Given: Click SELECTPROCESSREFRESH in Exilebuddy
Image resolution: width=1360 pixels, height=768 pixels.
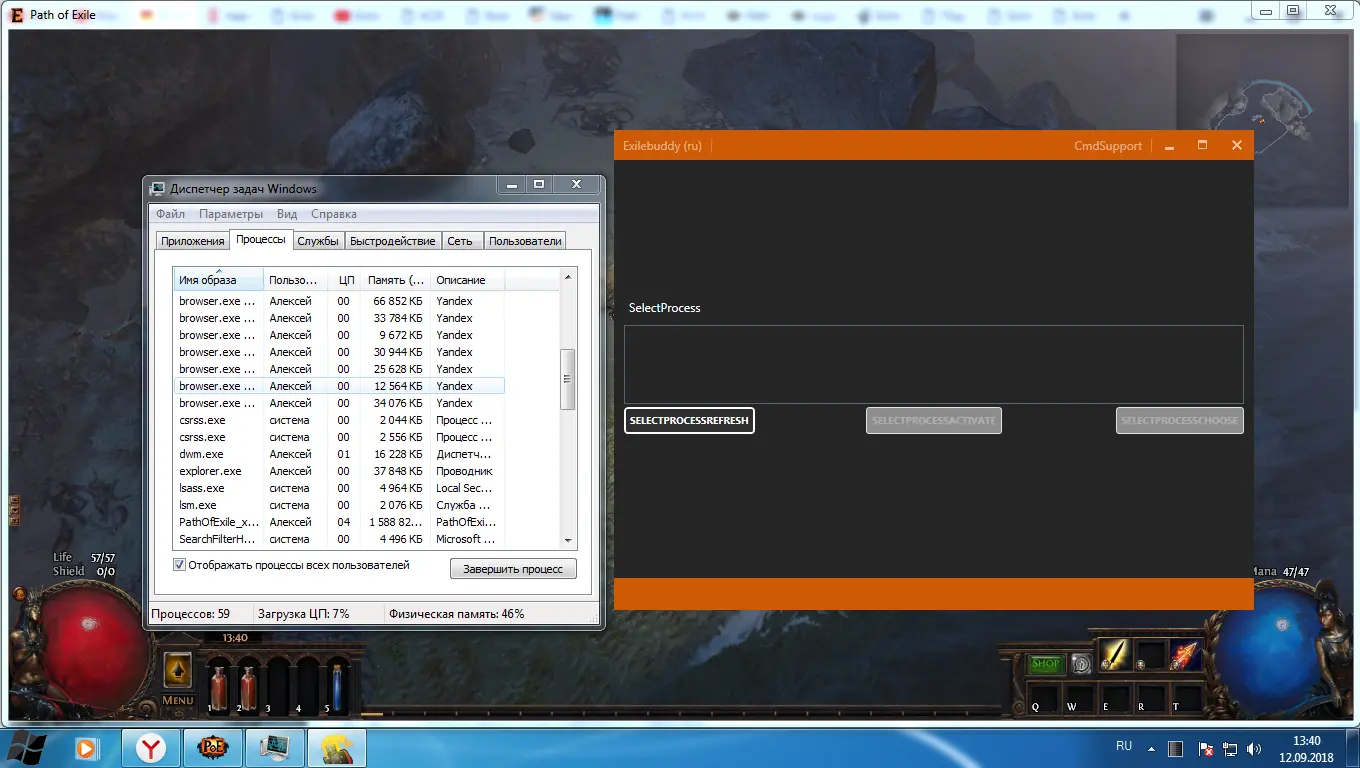Looking at the screenshot, I should (689, 420).
